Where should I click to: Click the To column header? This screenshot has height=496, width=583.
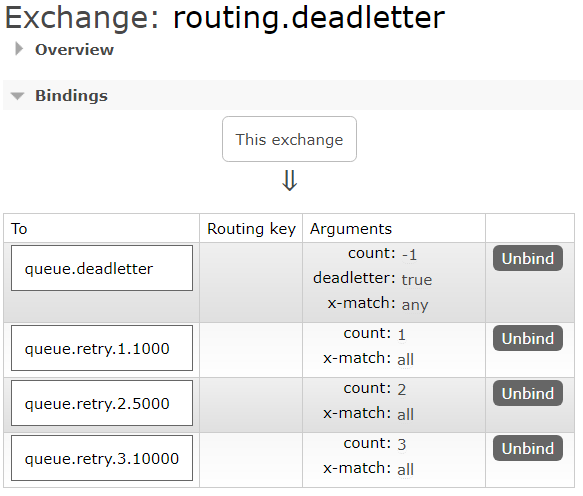19,229
